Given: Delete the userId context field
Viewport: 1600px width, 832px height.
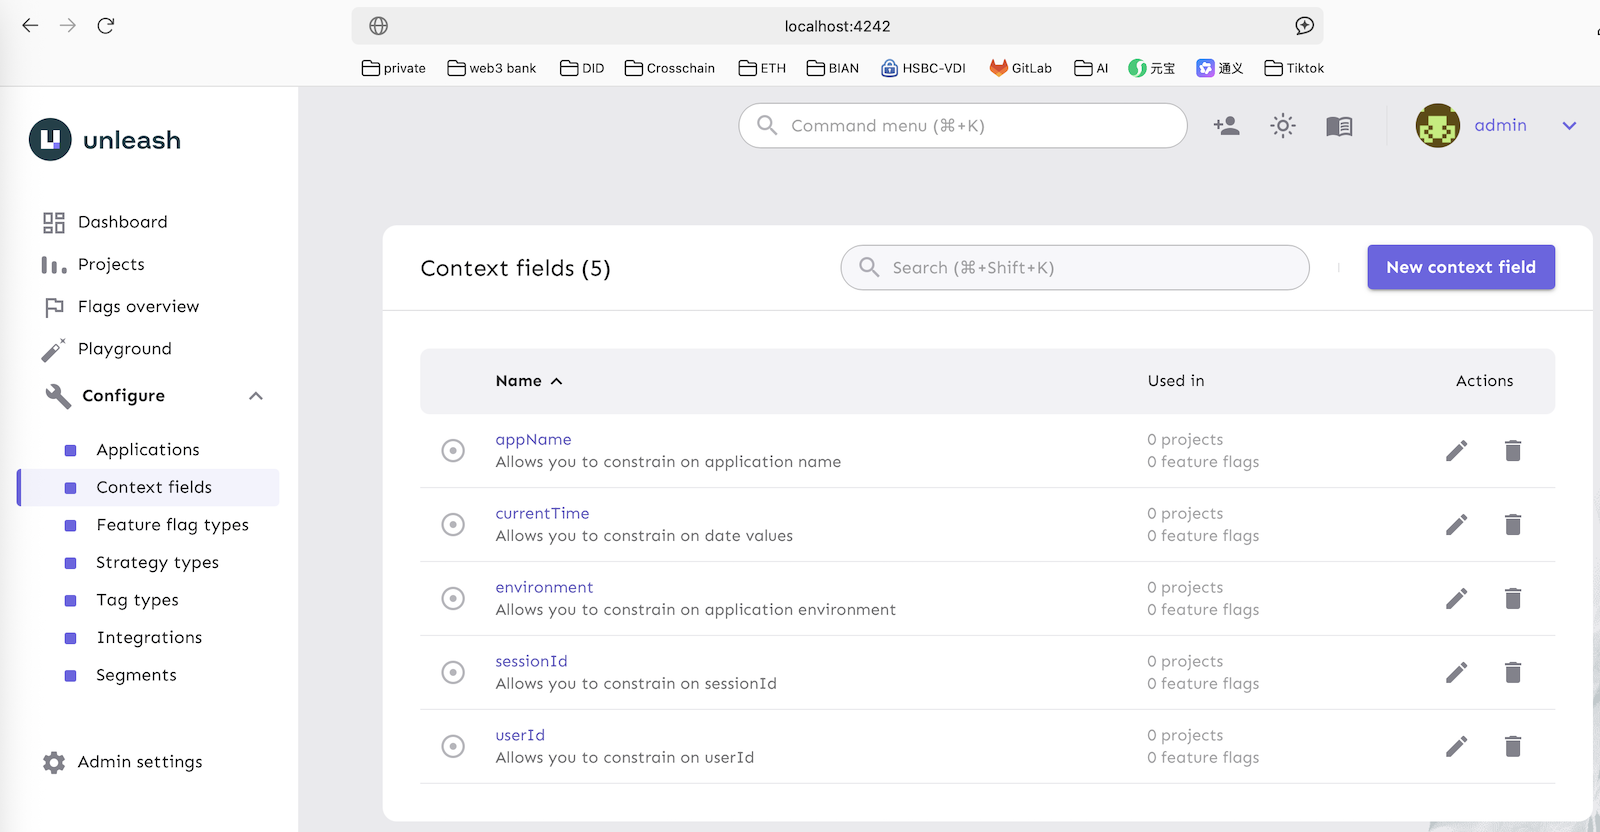Looking at the screenshot, I should click(1512, 747).
